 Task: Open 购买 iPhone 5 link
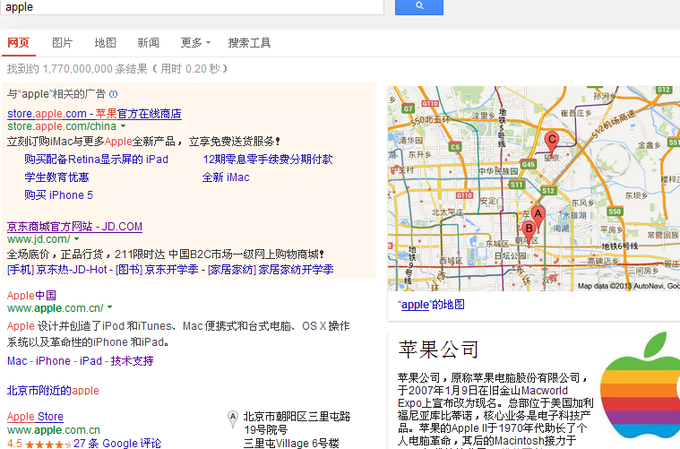click(x=59, y=195)
